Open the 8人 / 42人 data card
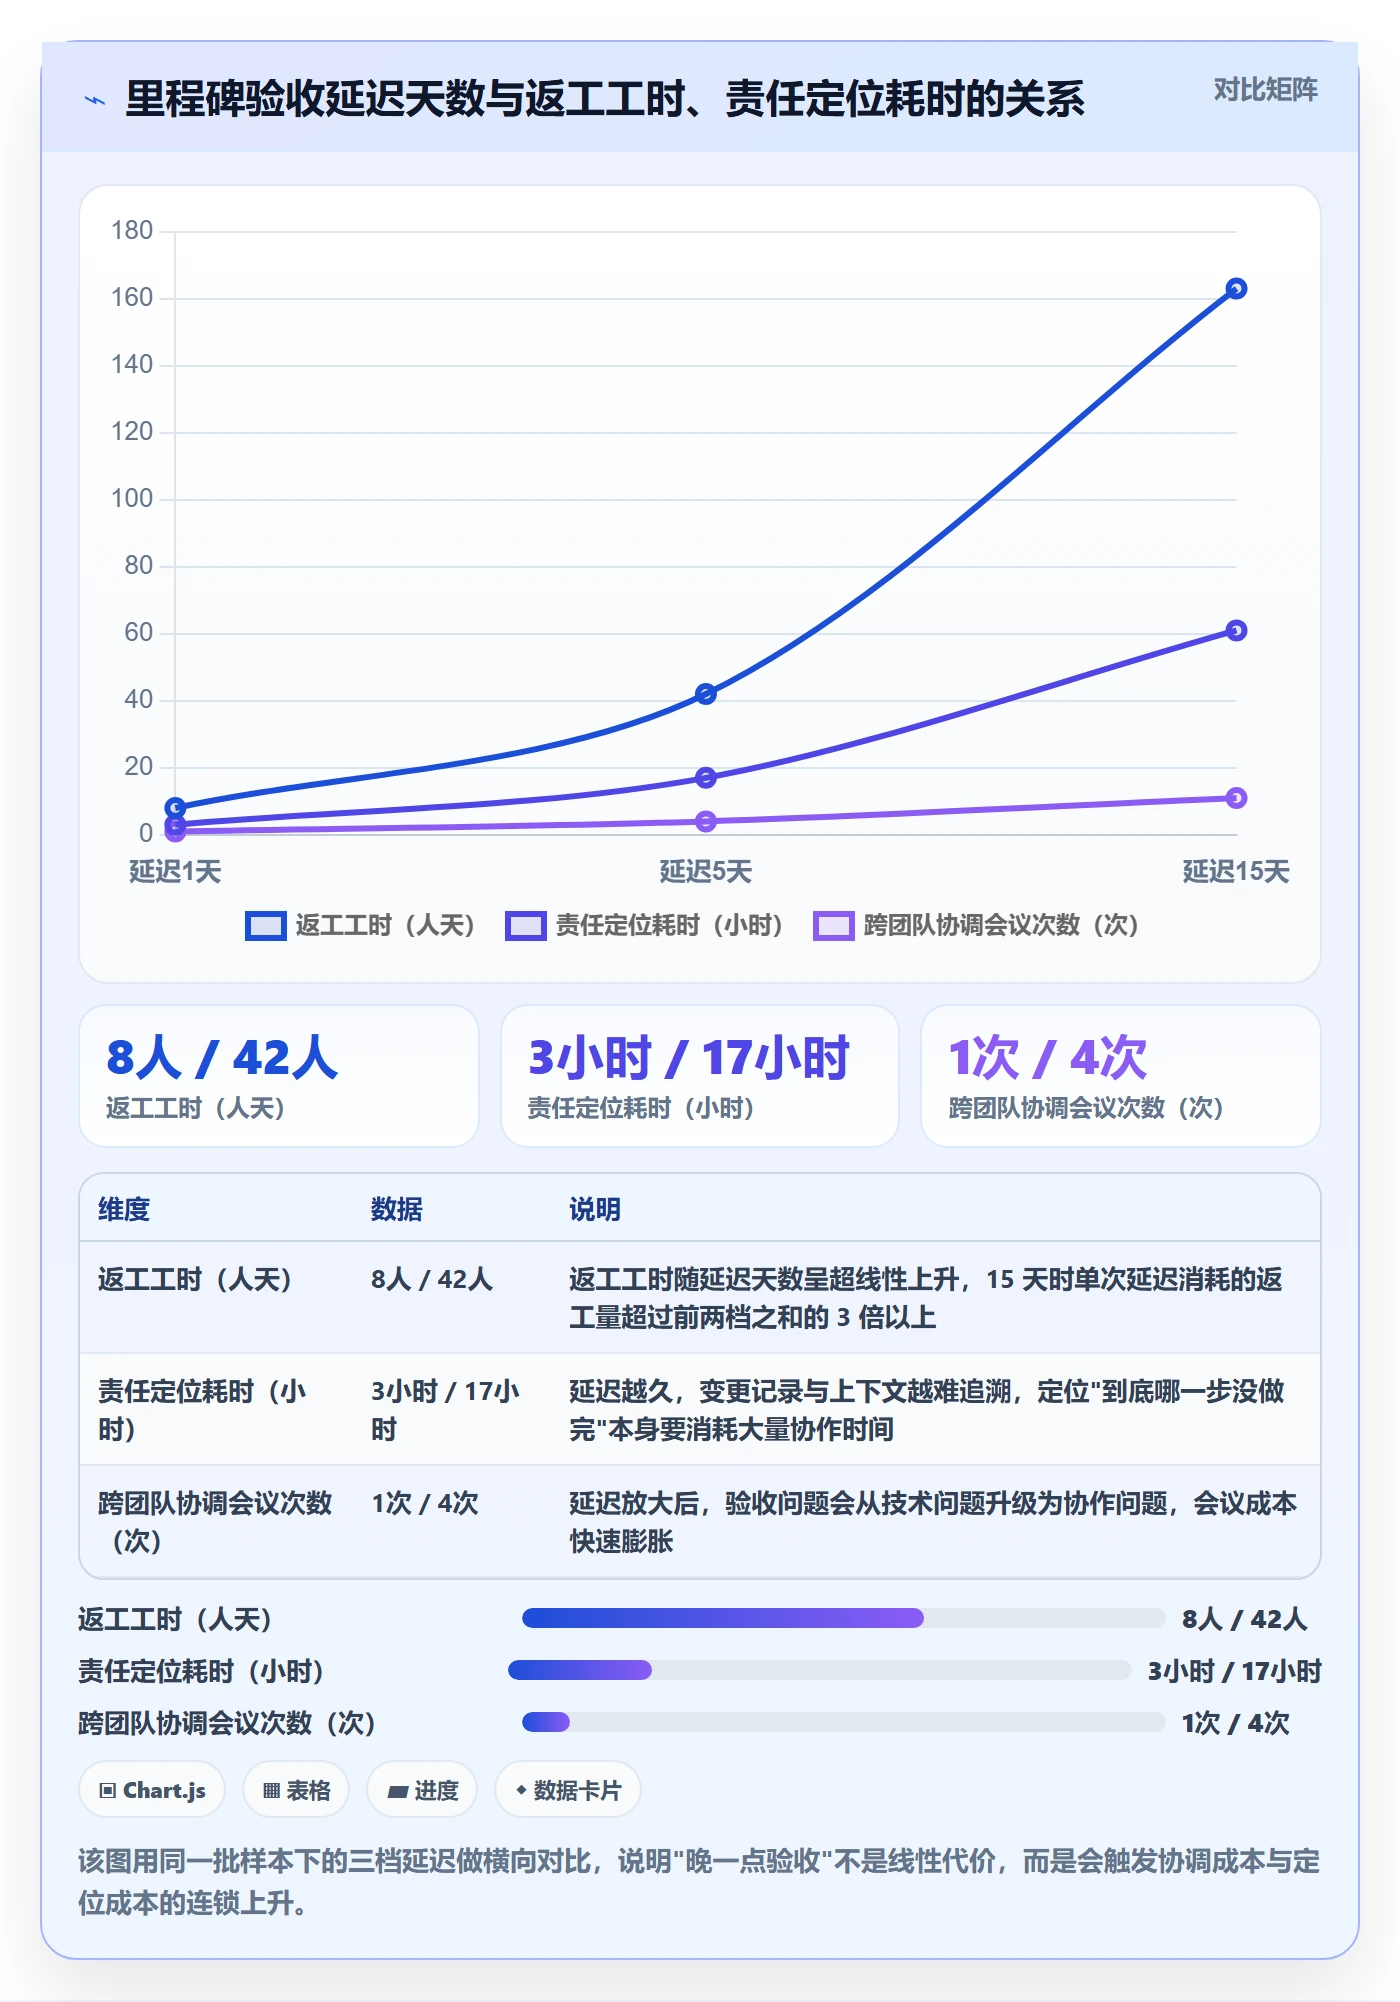Viewport: 1400px width, 2002px height. (x=279, y=1076)
